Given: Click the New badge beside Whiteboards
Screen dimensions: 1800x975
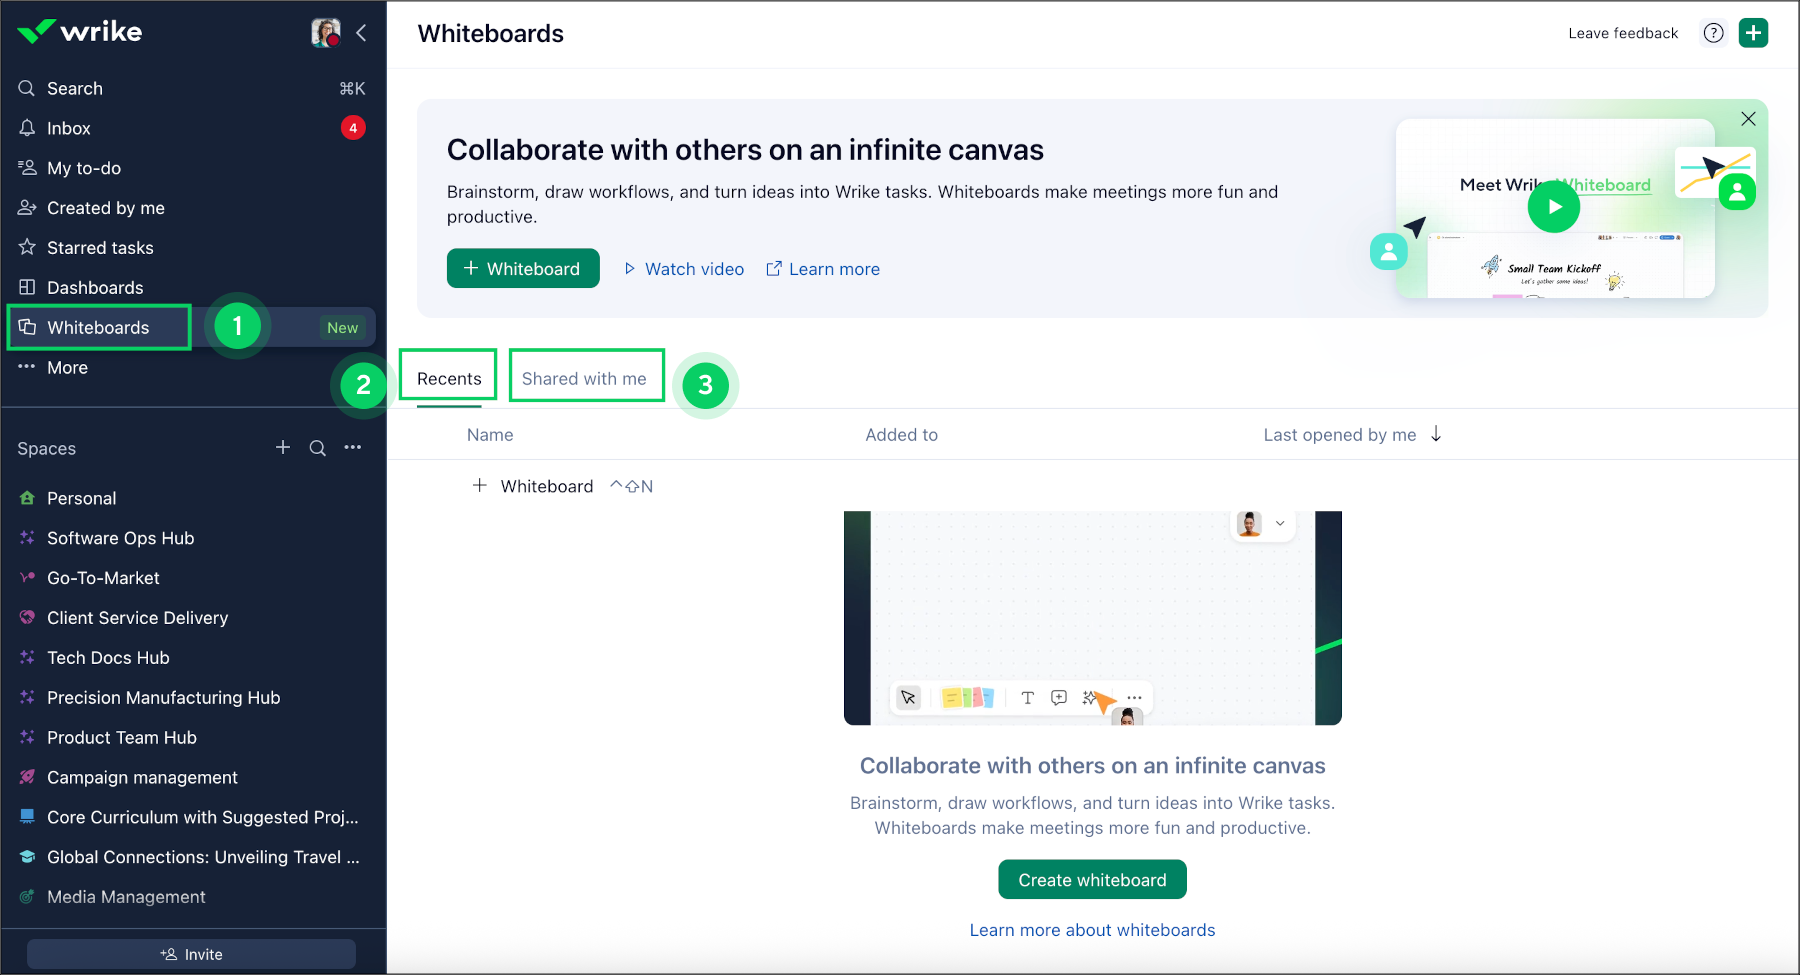Looking at the screenshot, I should coord(342,328).
